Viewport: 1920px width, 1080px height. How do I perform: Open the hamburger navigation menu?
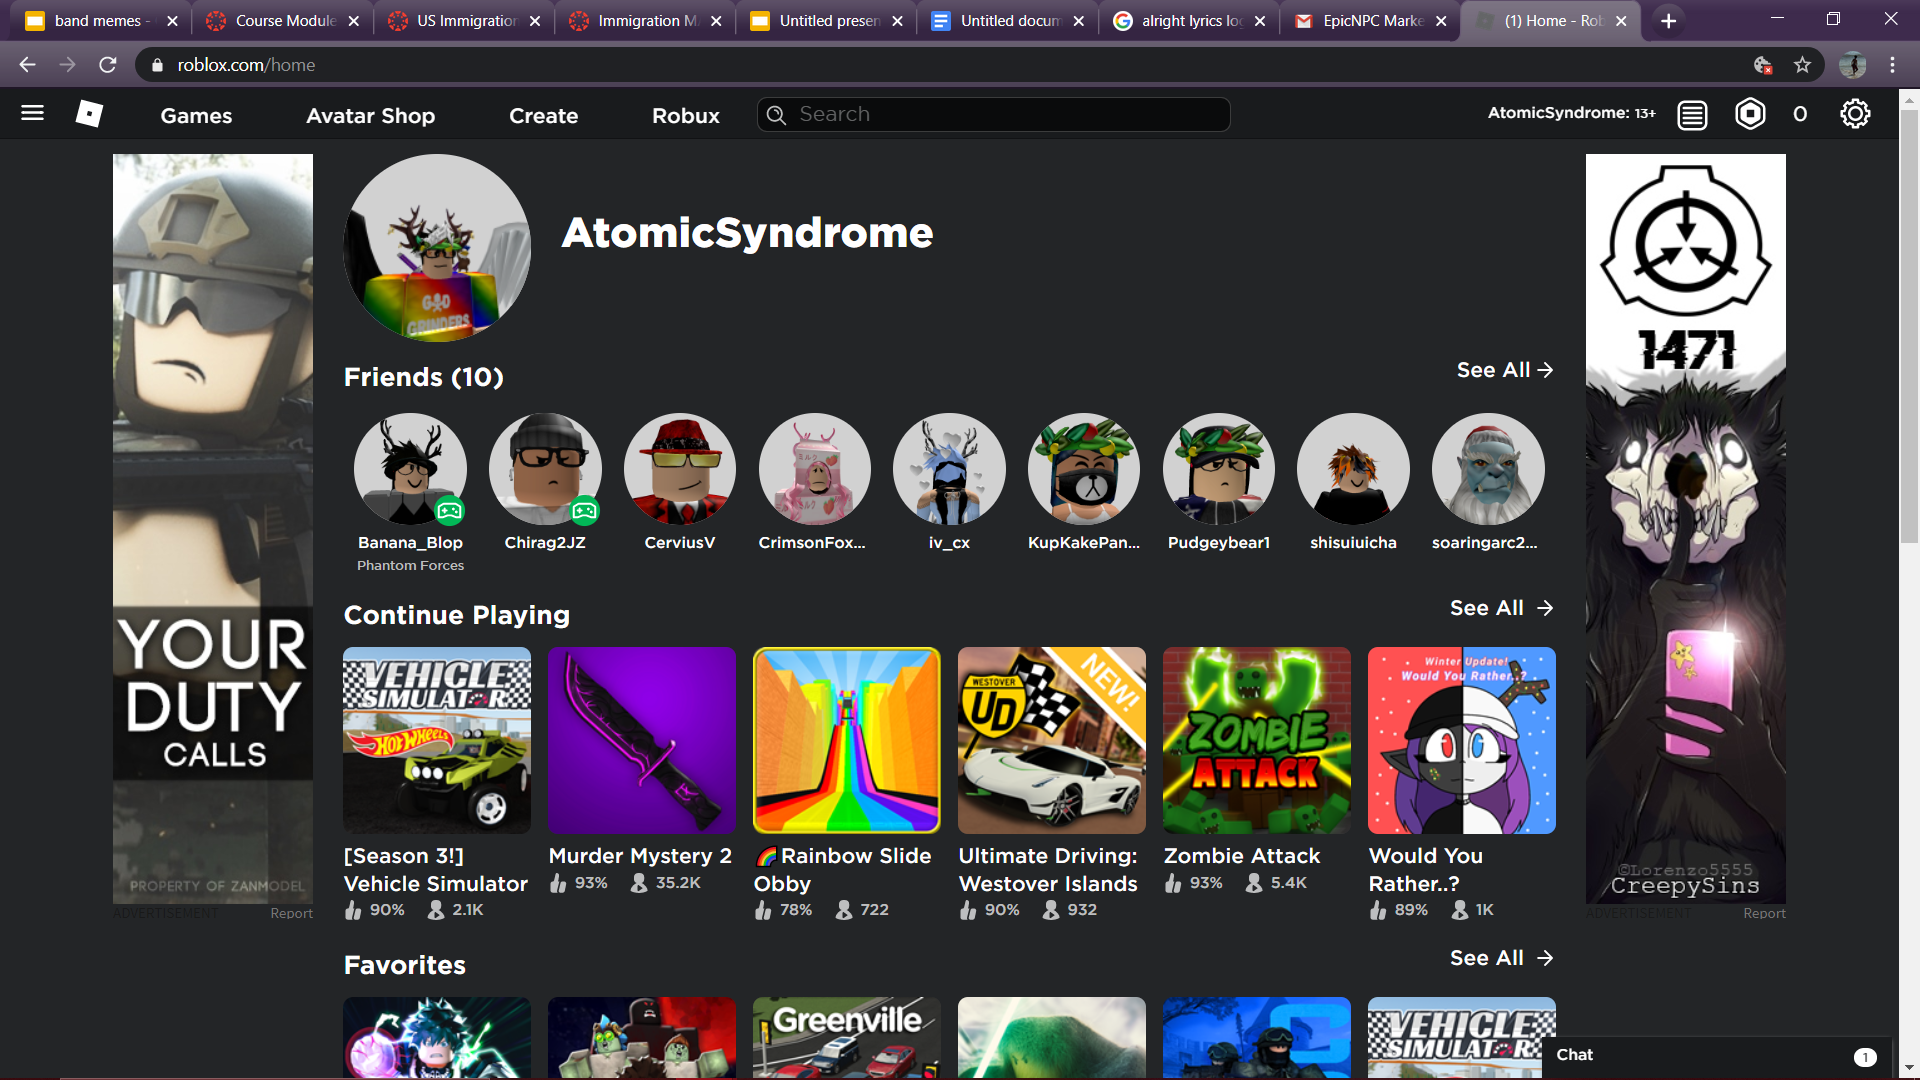32,113
